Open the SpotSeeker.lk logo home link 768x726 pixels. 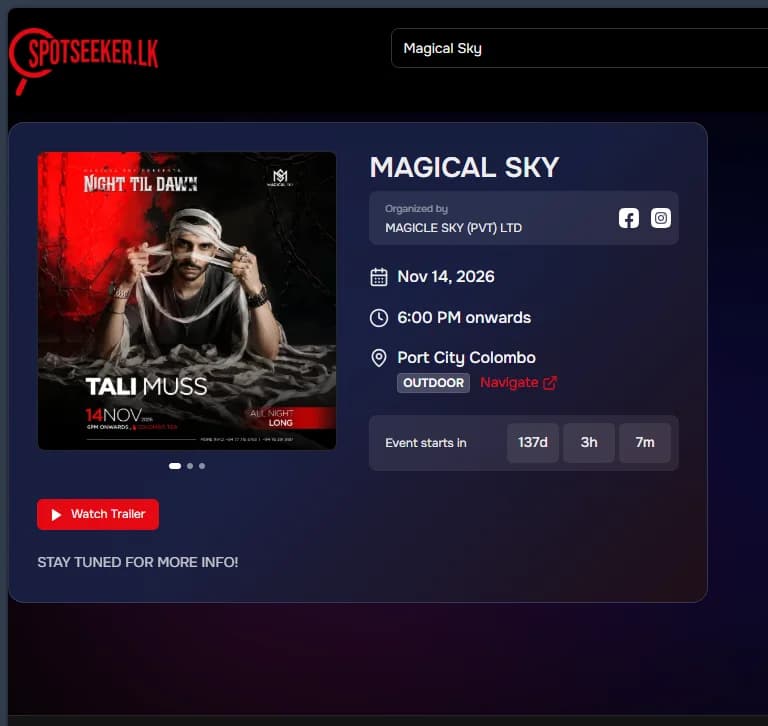coord(83,61)
